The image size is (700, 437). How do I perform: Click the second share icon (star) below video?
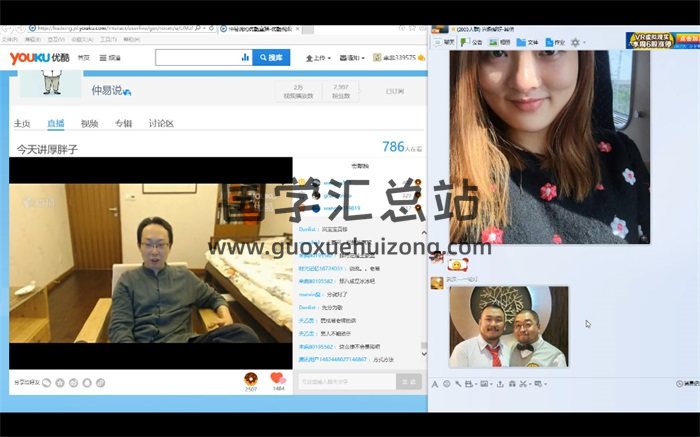tap(60, 383)
